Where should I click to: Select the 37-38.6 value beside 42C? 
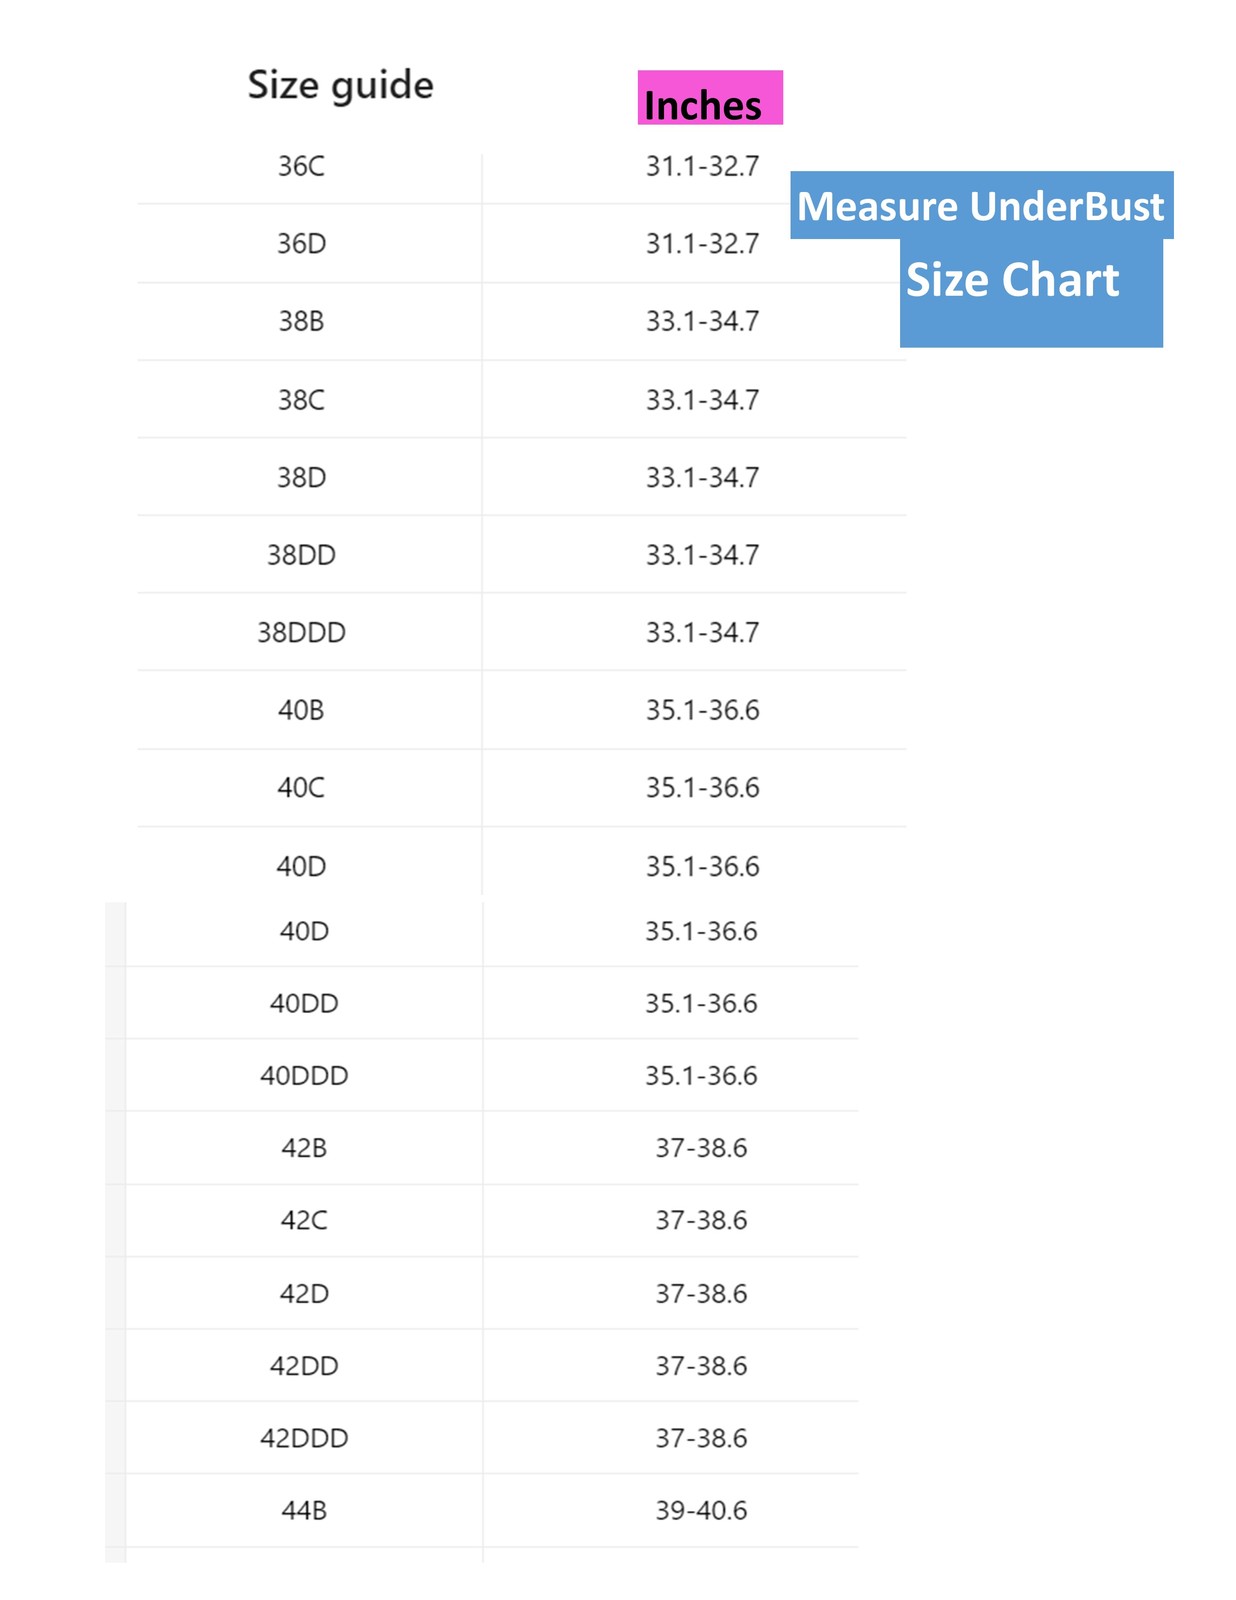coord(701,1221)
